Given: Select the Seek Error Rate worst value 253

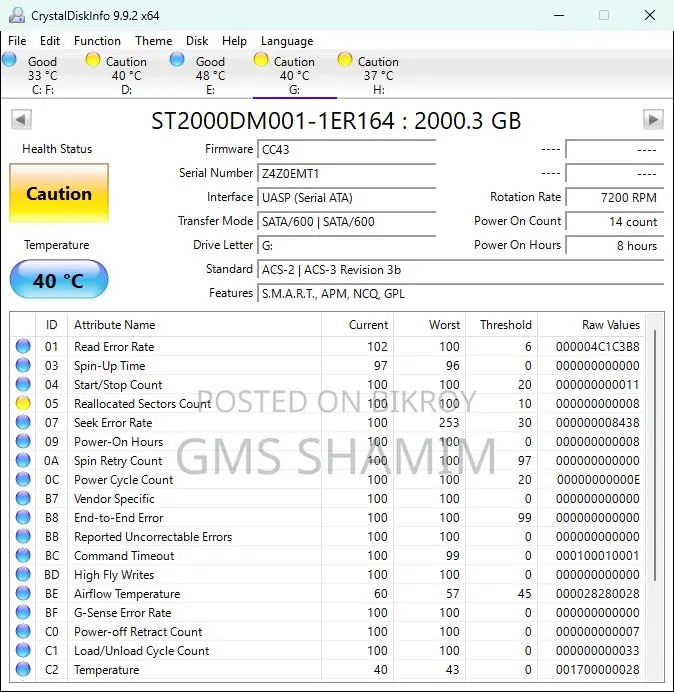Looking at the screenshot, I should [x=449, y=422].
